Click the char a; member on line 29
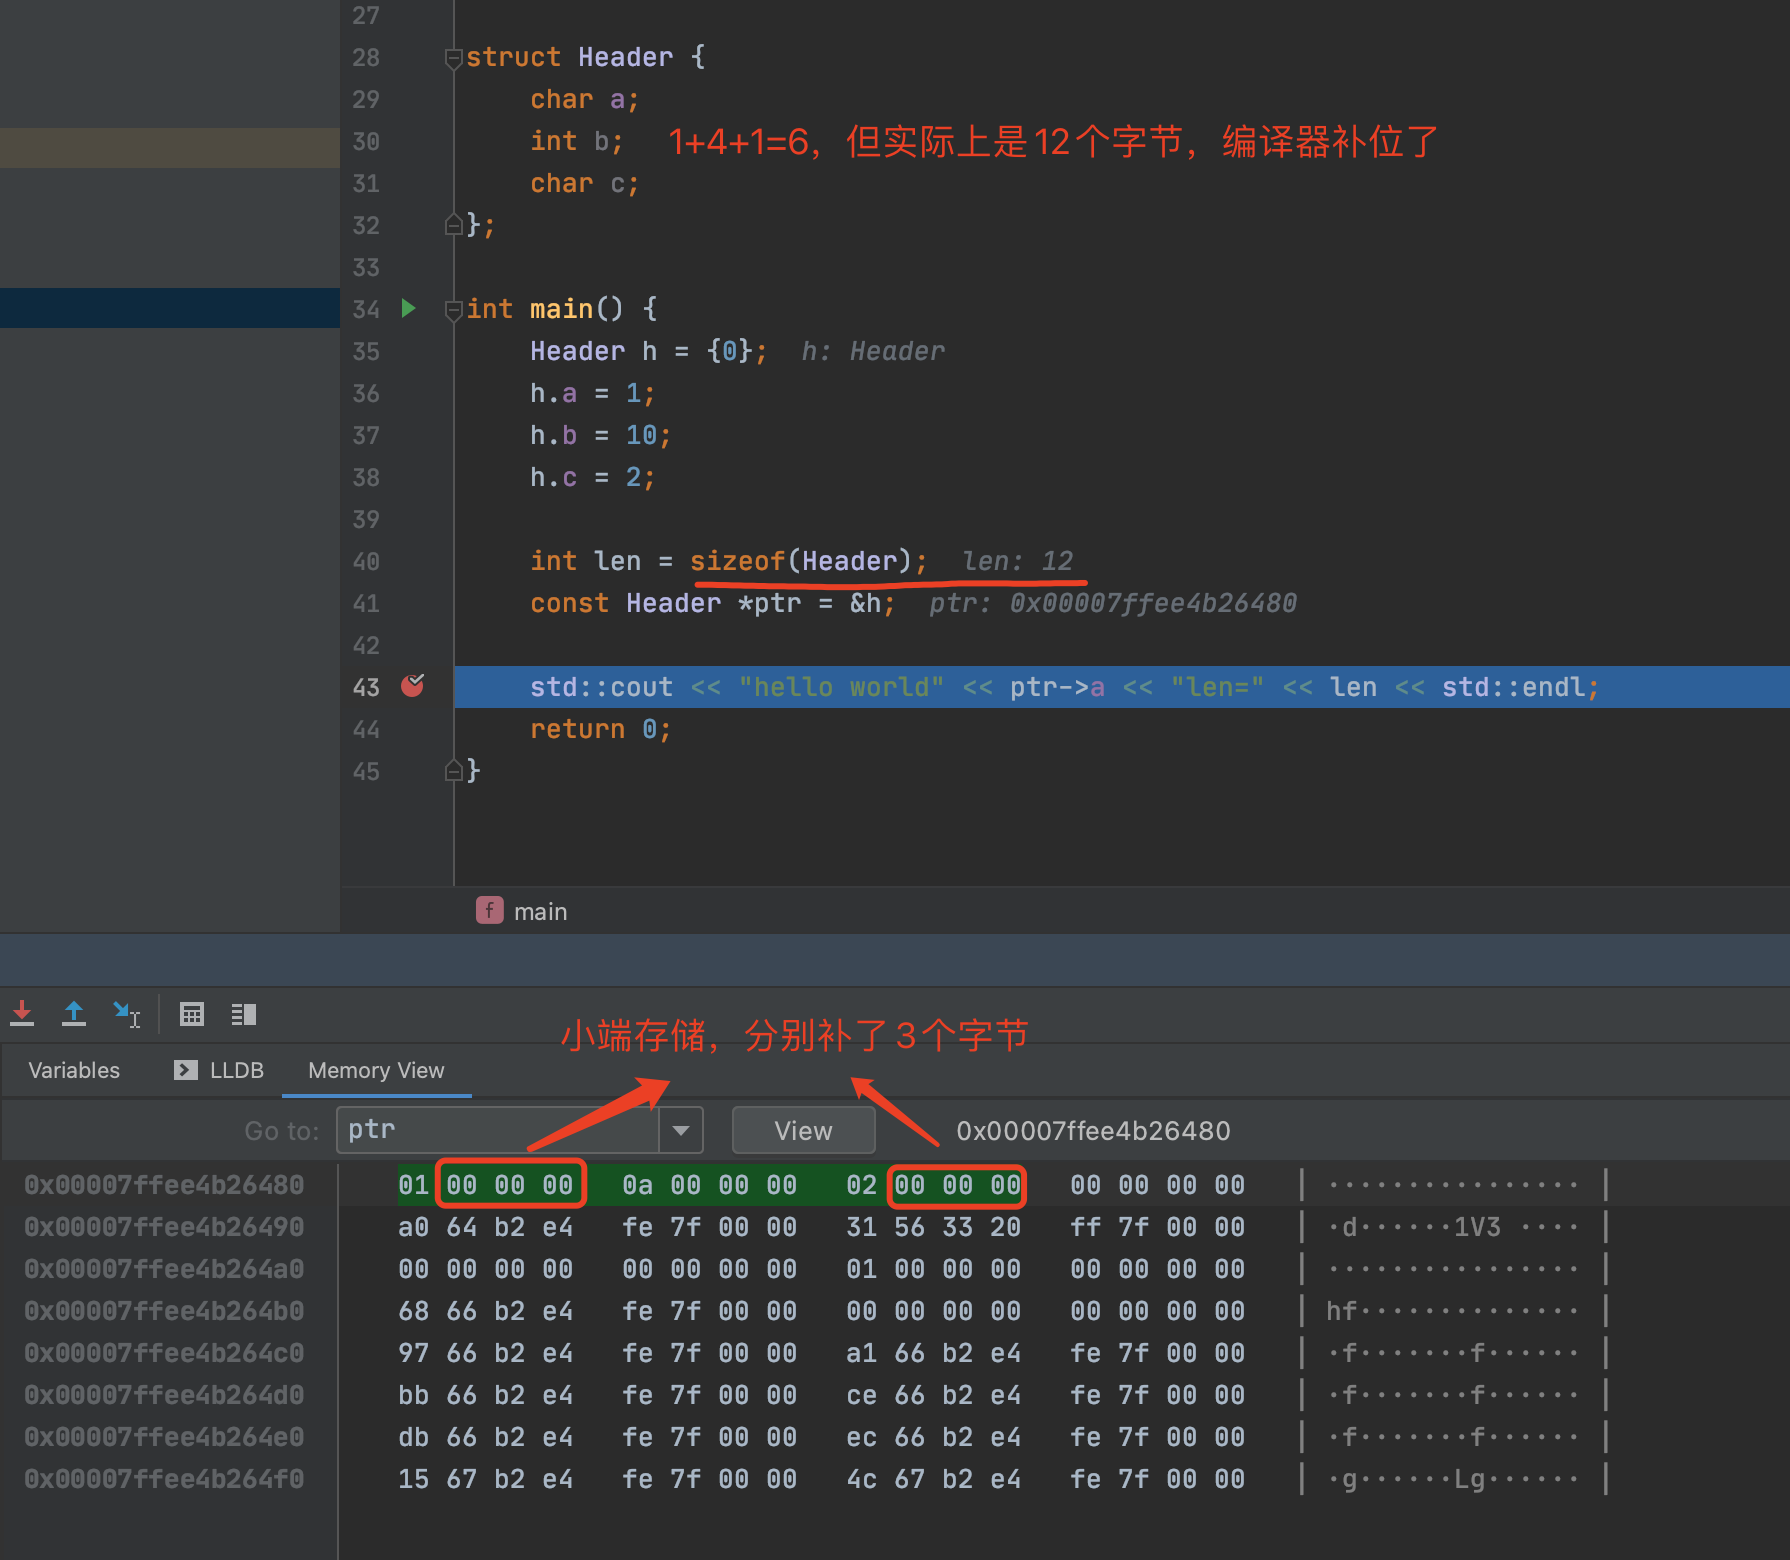1790x1560 pixels. point(584,99)
